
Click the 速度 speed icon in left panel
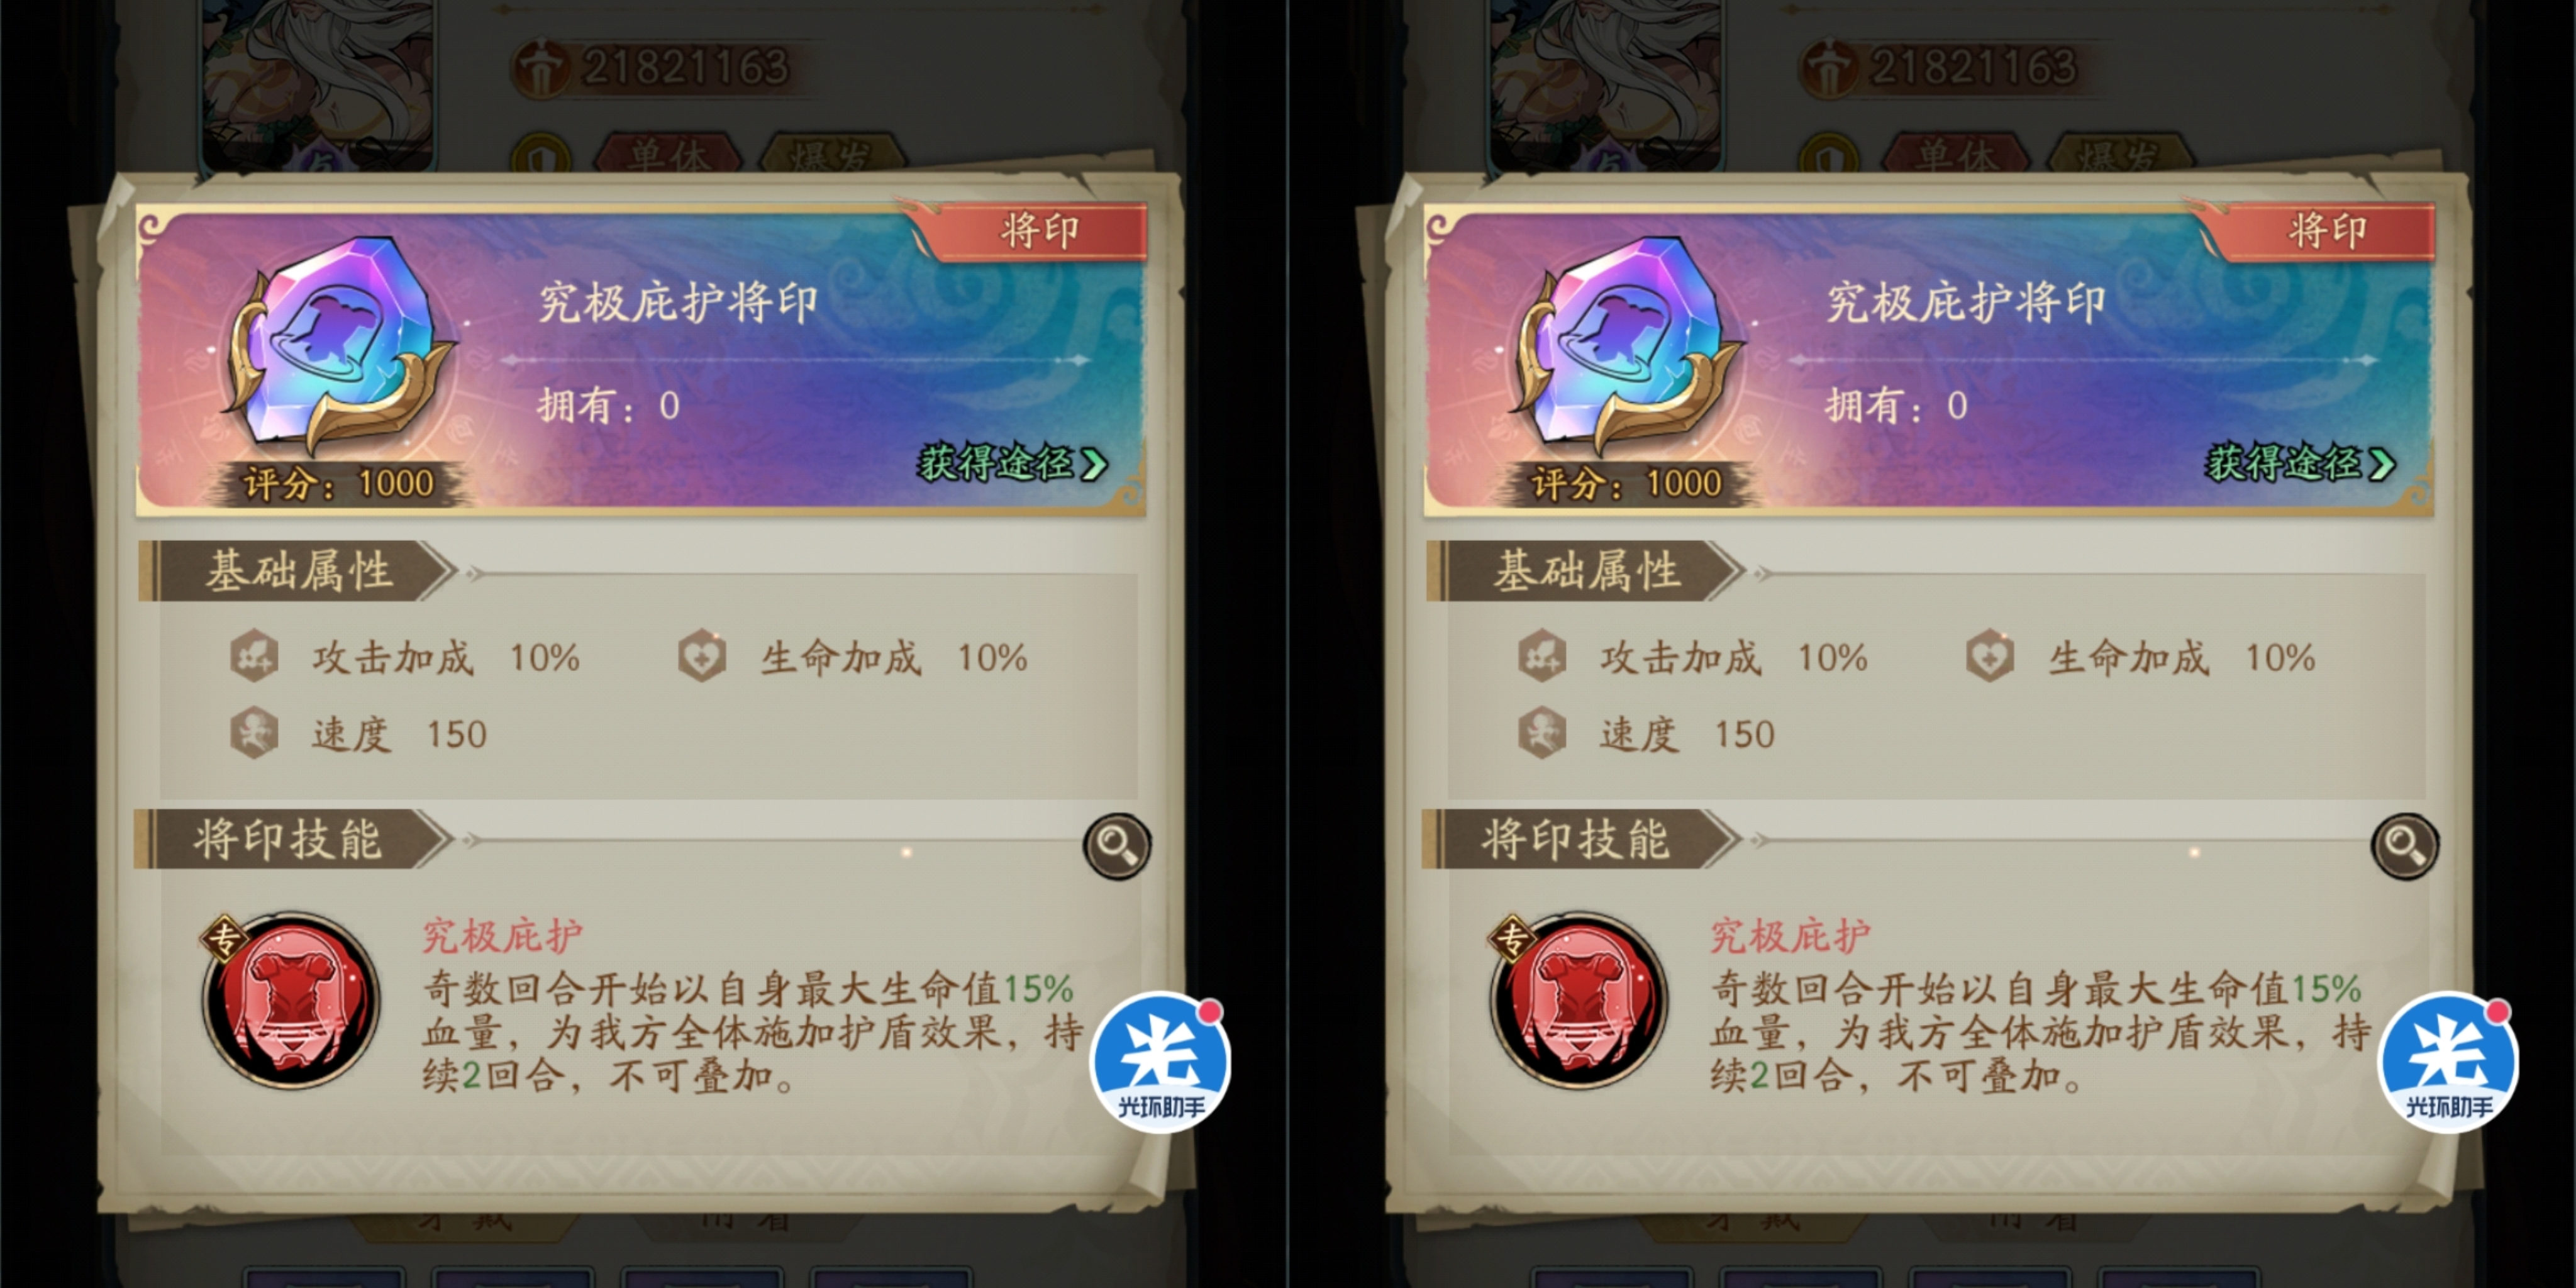click(x=254, y=732)
